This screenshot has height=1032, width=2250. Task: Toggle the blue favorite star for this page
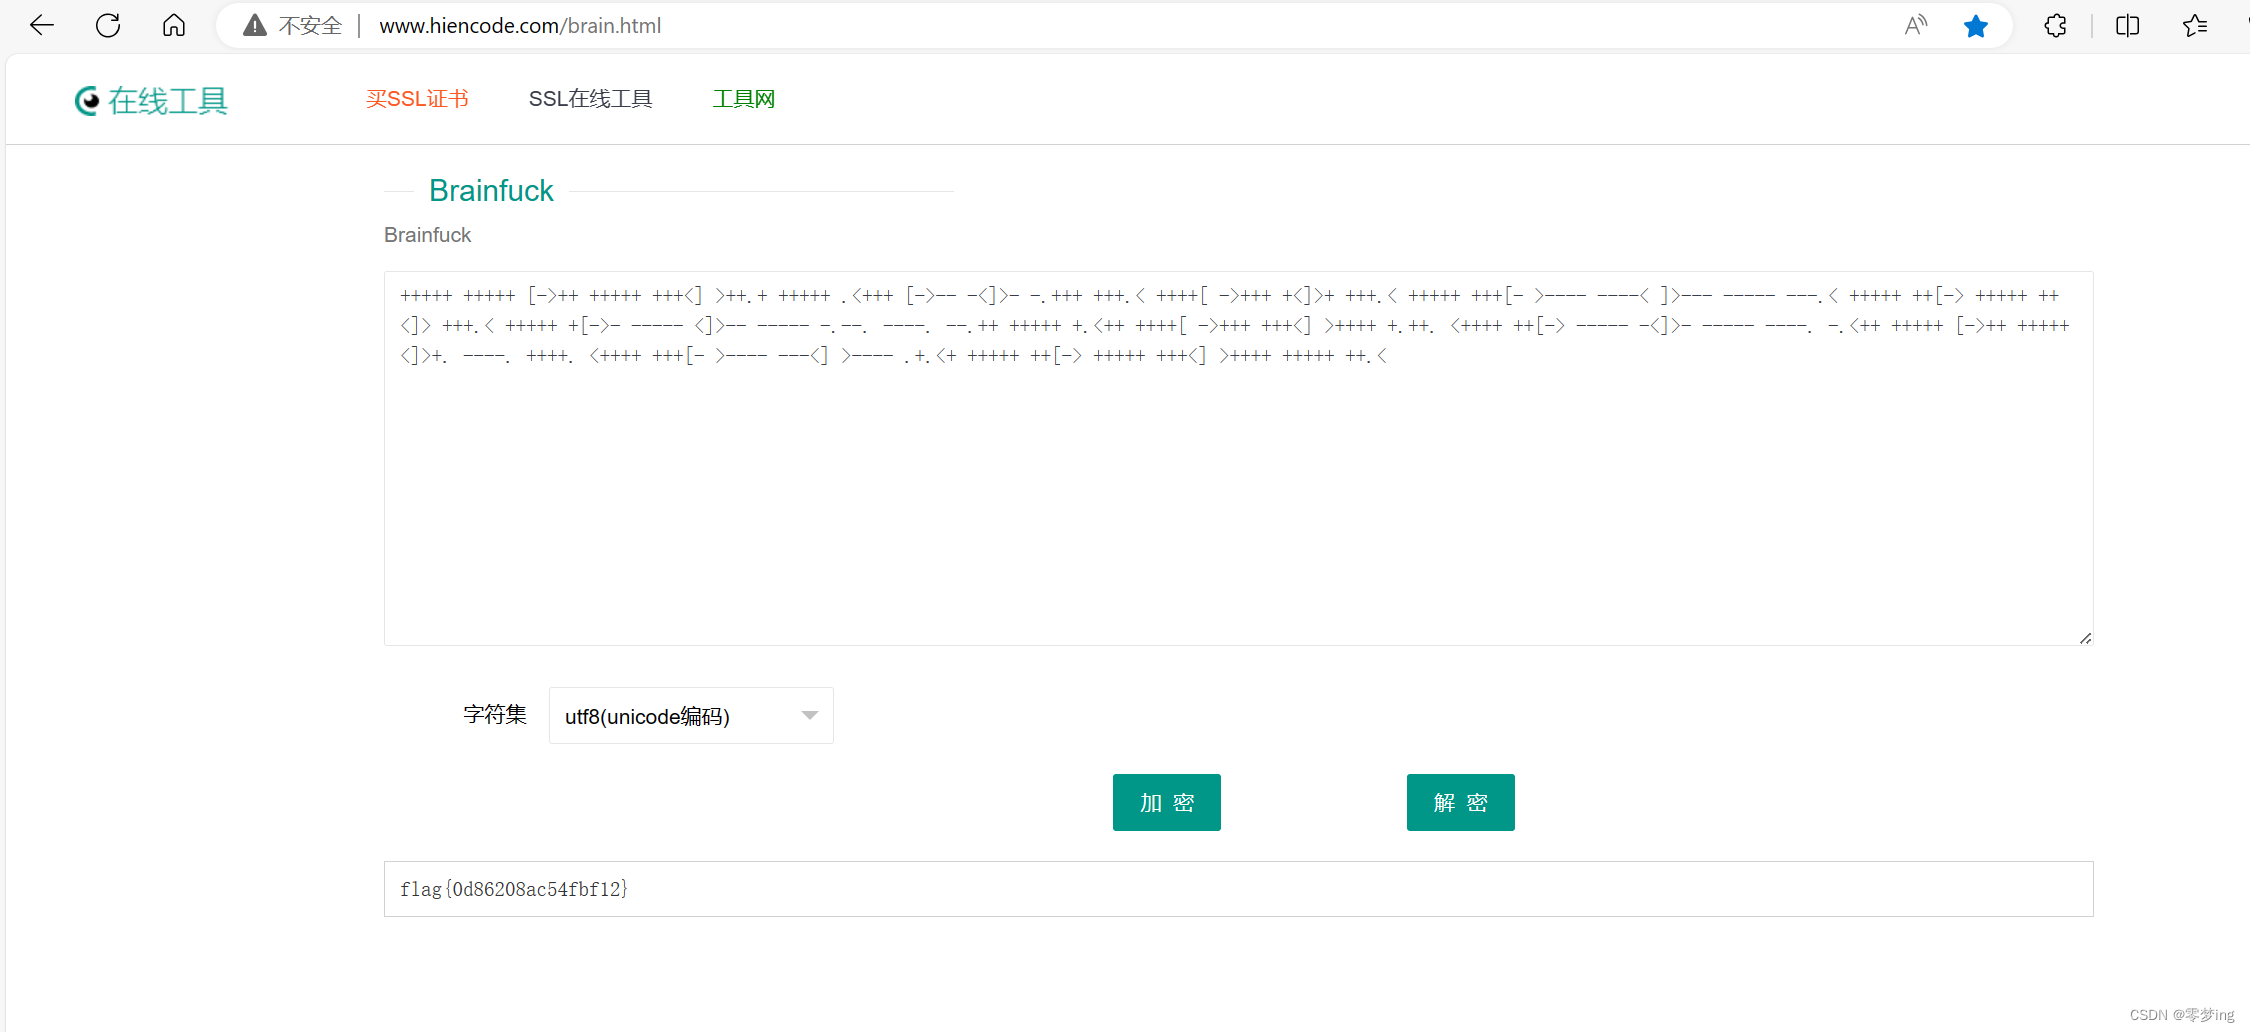coord(1976,25)
